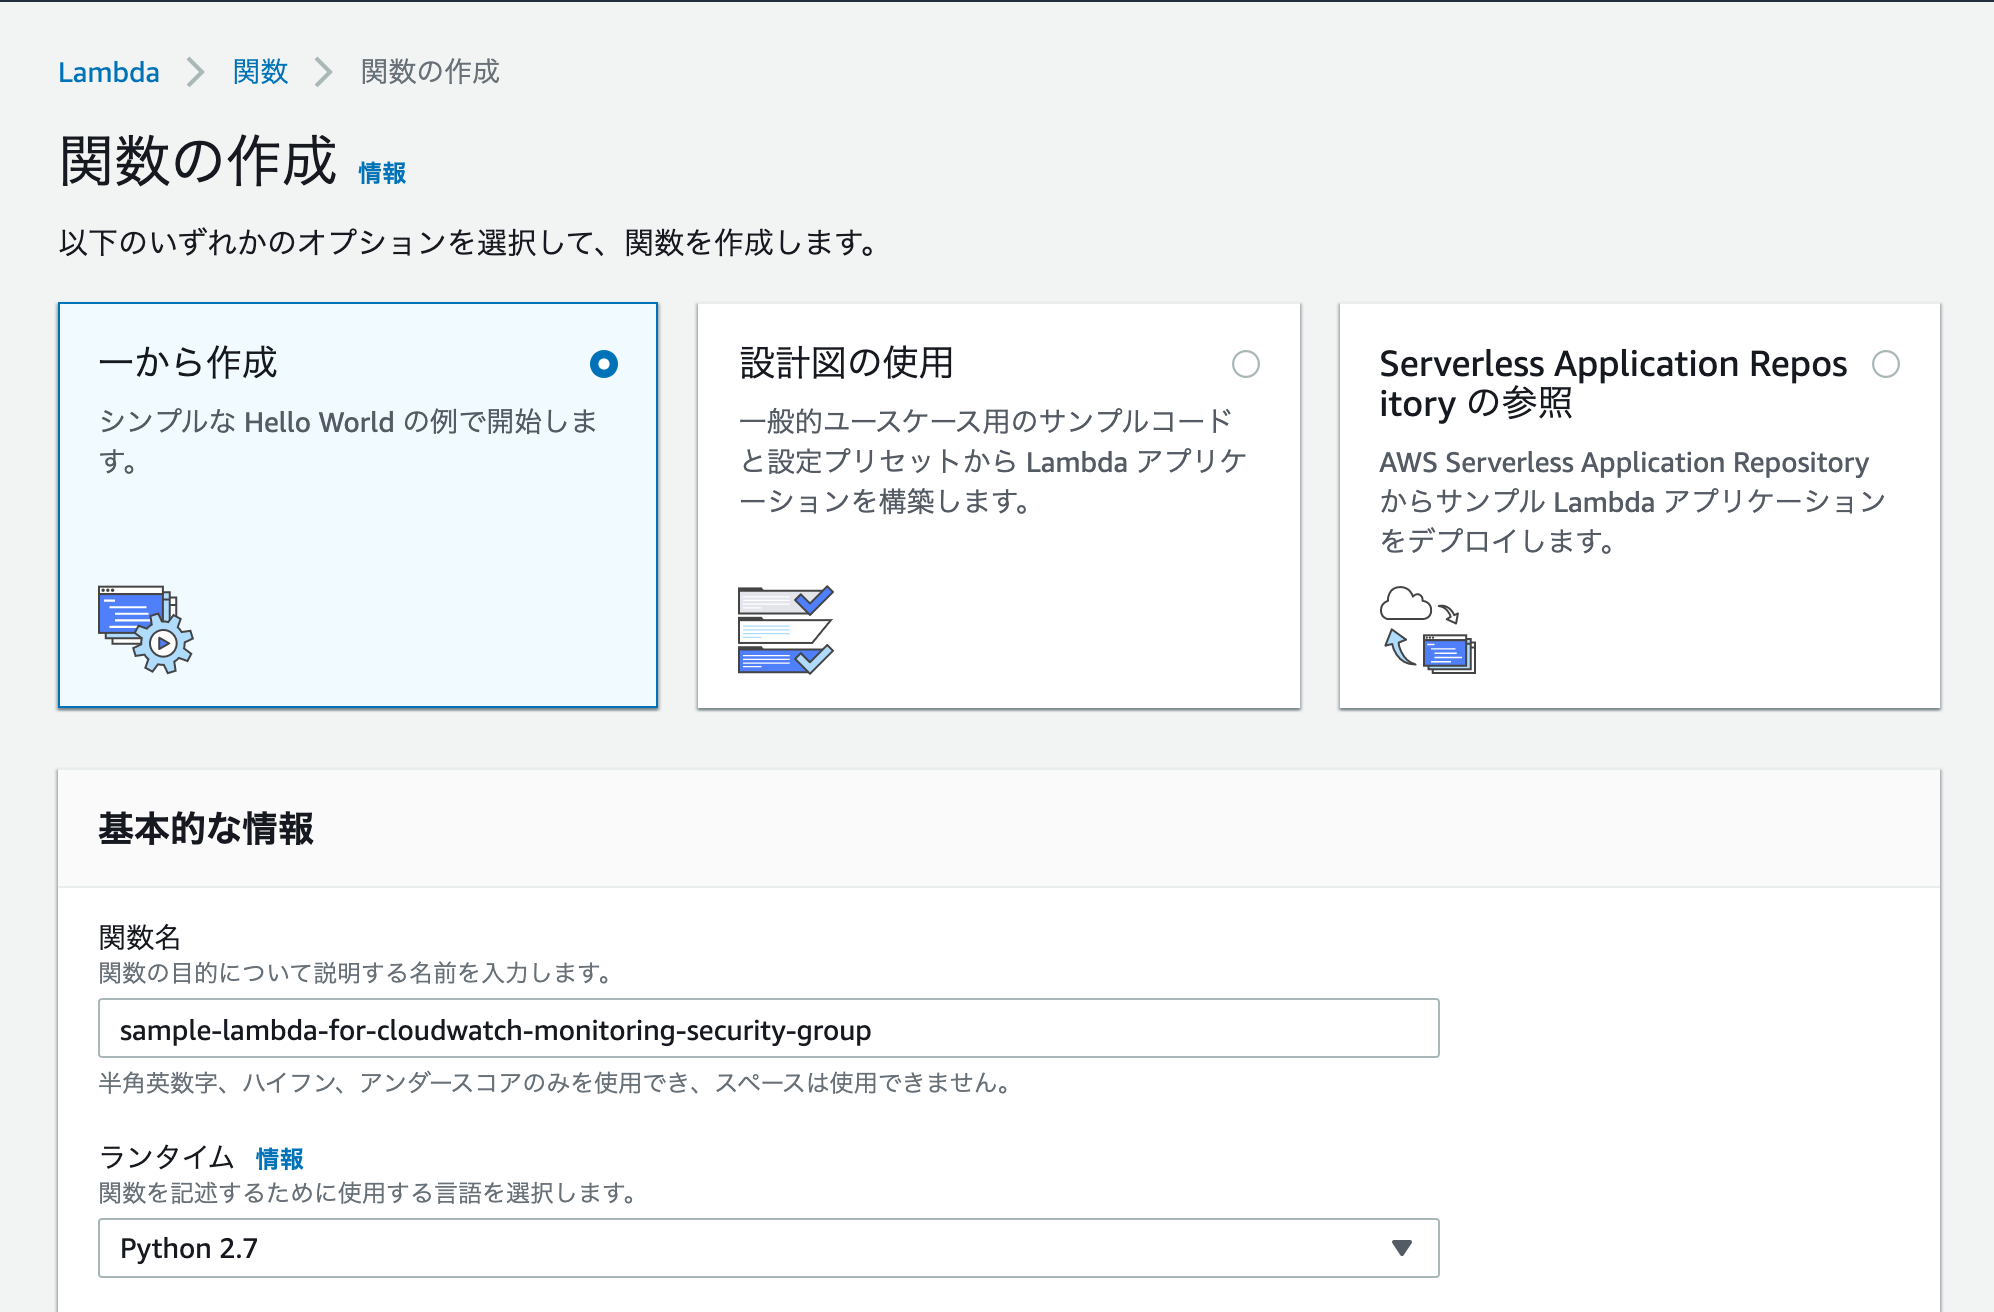Viewport: 1994px width, 1312px height.
Task: Click 以下のいずれかのオプション instruction text
Action: [x=470, y=242]
